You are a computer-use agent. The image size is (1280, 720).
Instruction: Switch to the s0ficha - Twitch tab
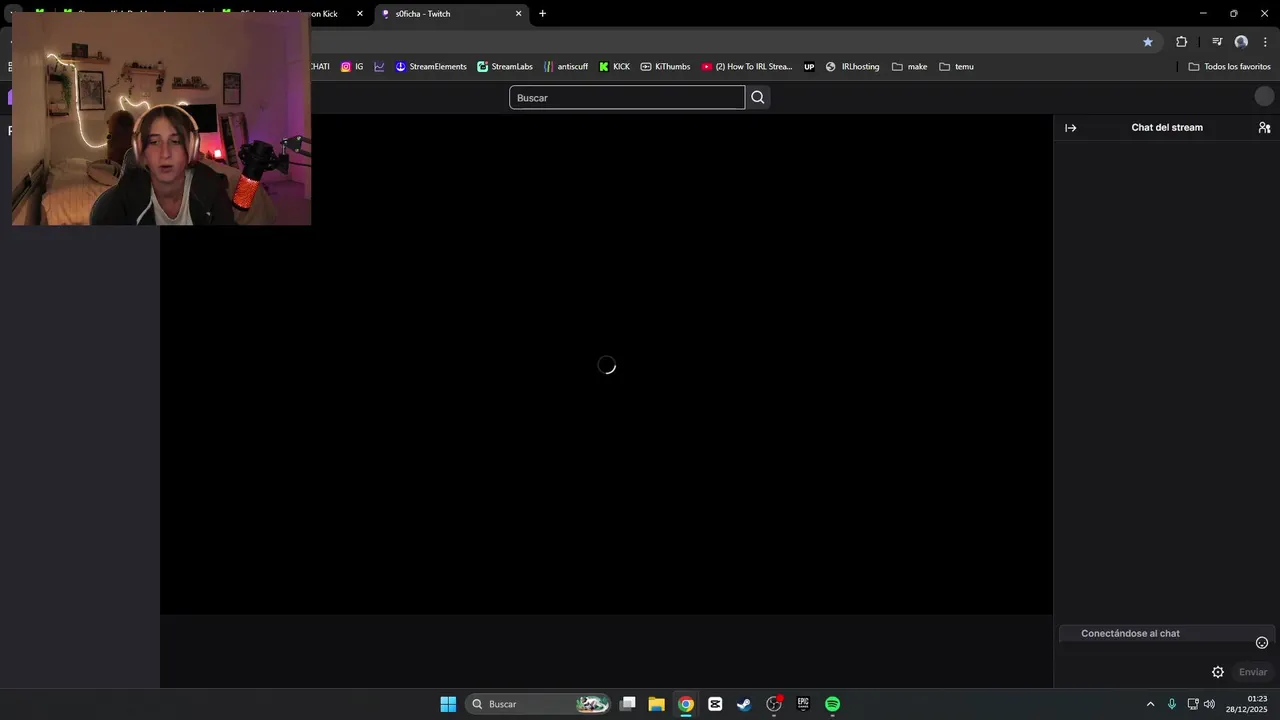tap(449, 14)
